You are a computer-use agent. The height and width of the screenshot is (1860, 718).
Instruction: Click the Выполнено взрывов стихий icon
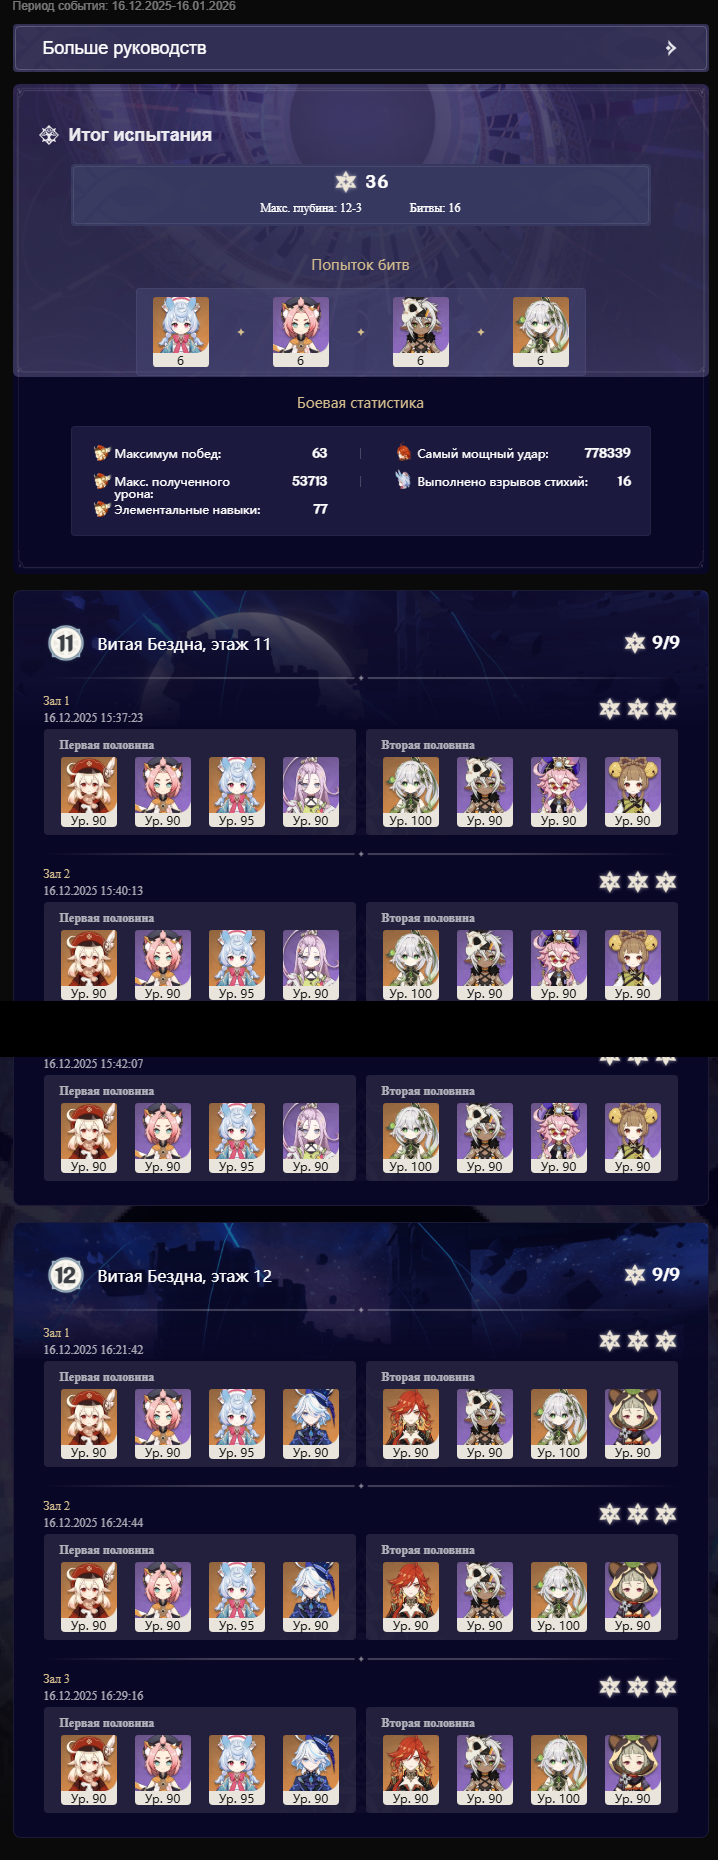(403, 481)
